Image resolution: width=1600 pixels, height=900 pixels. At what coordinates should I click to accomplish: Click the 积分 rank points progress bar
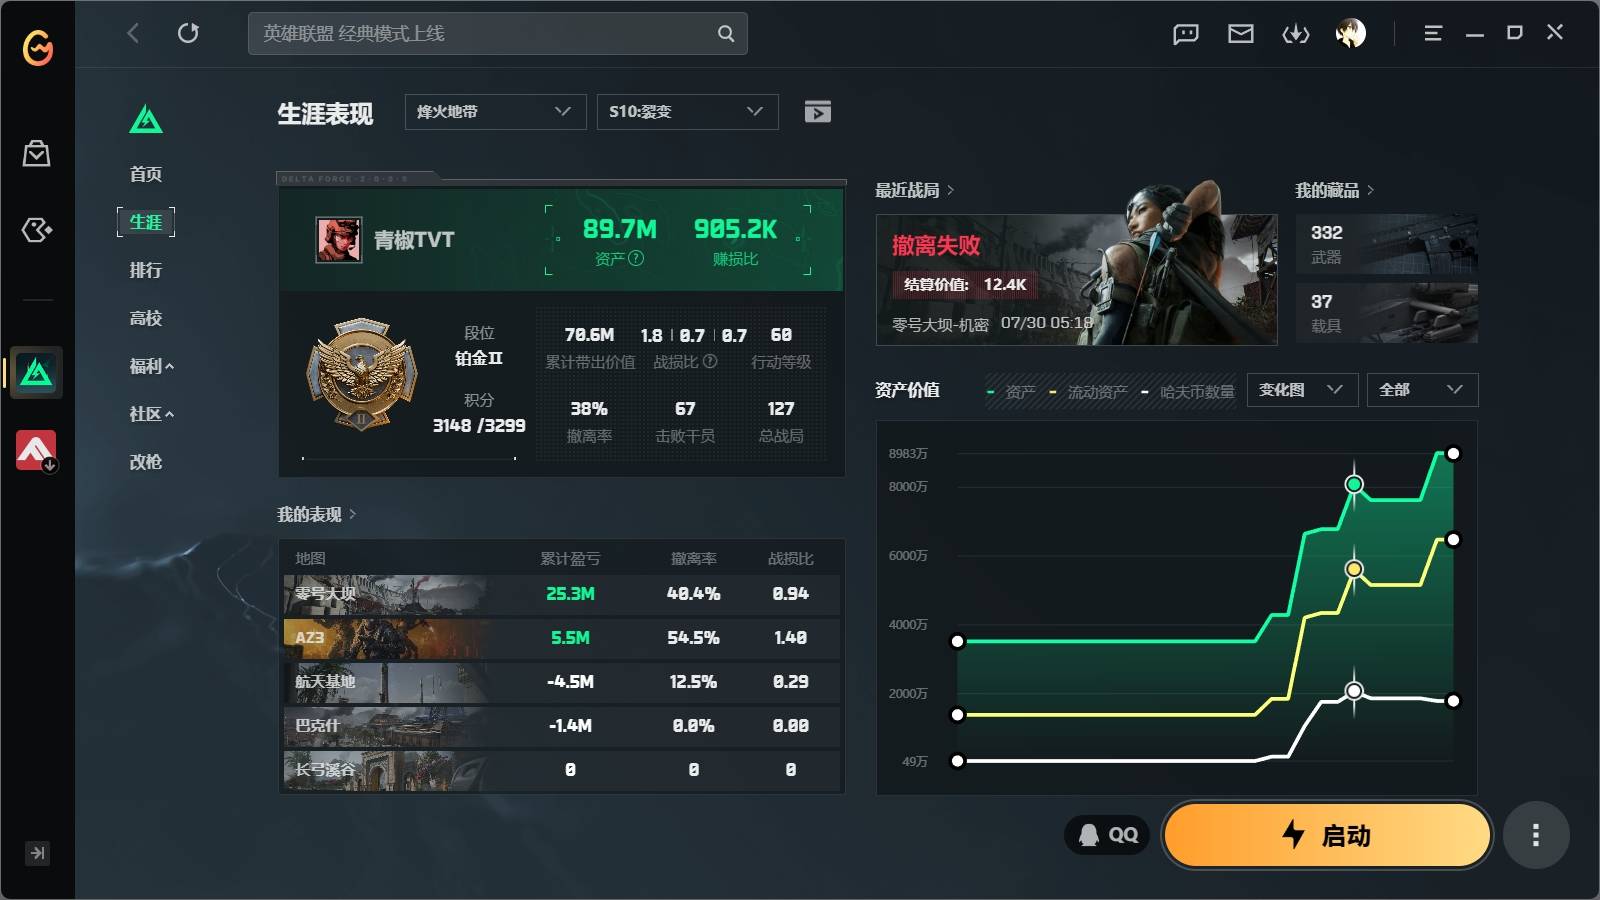click(x=409, y=458)
